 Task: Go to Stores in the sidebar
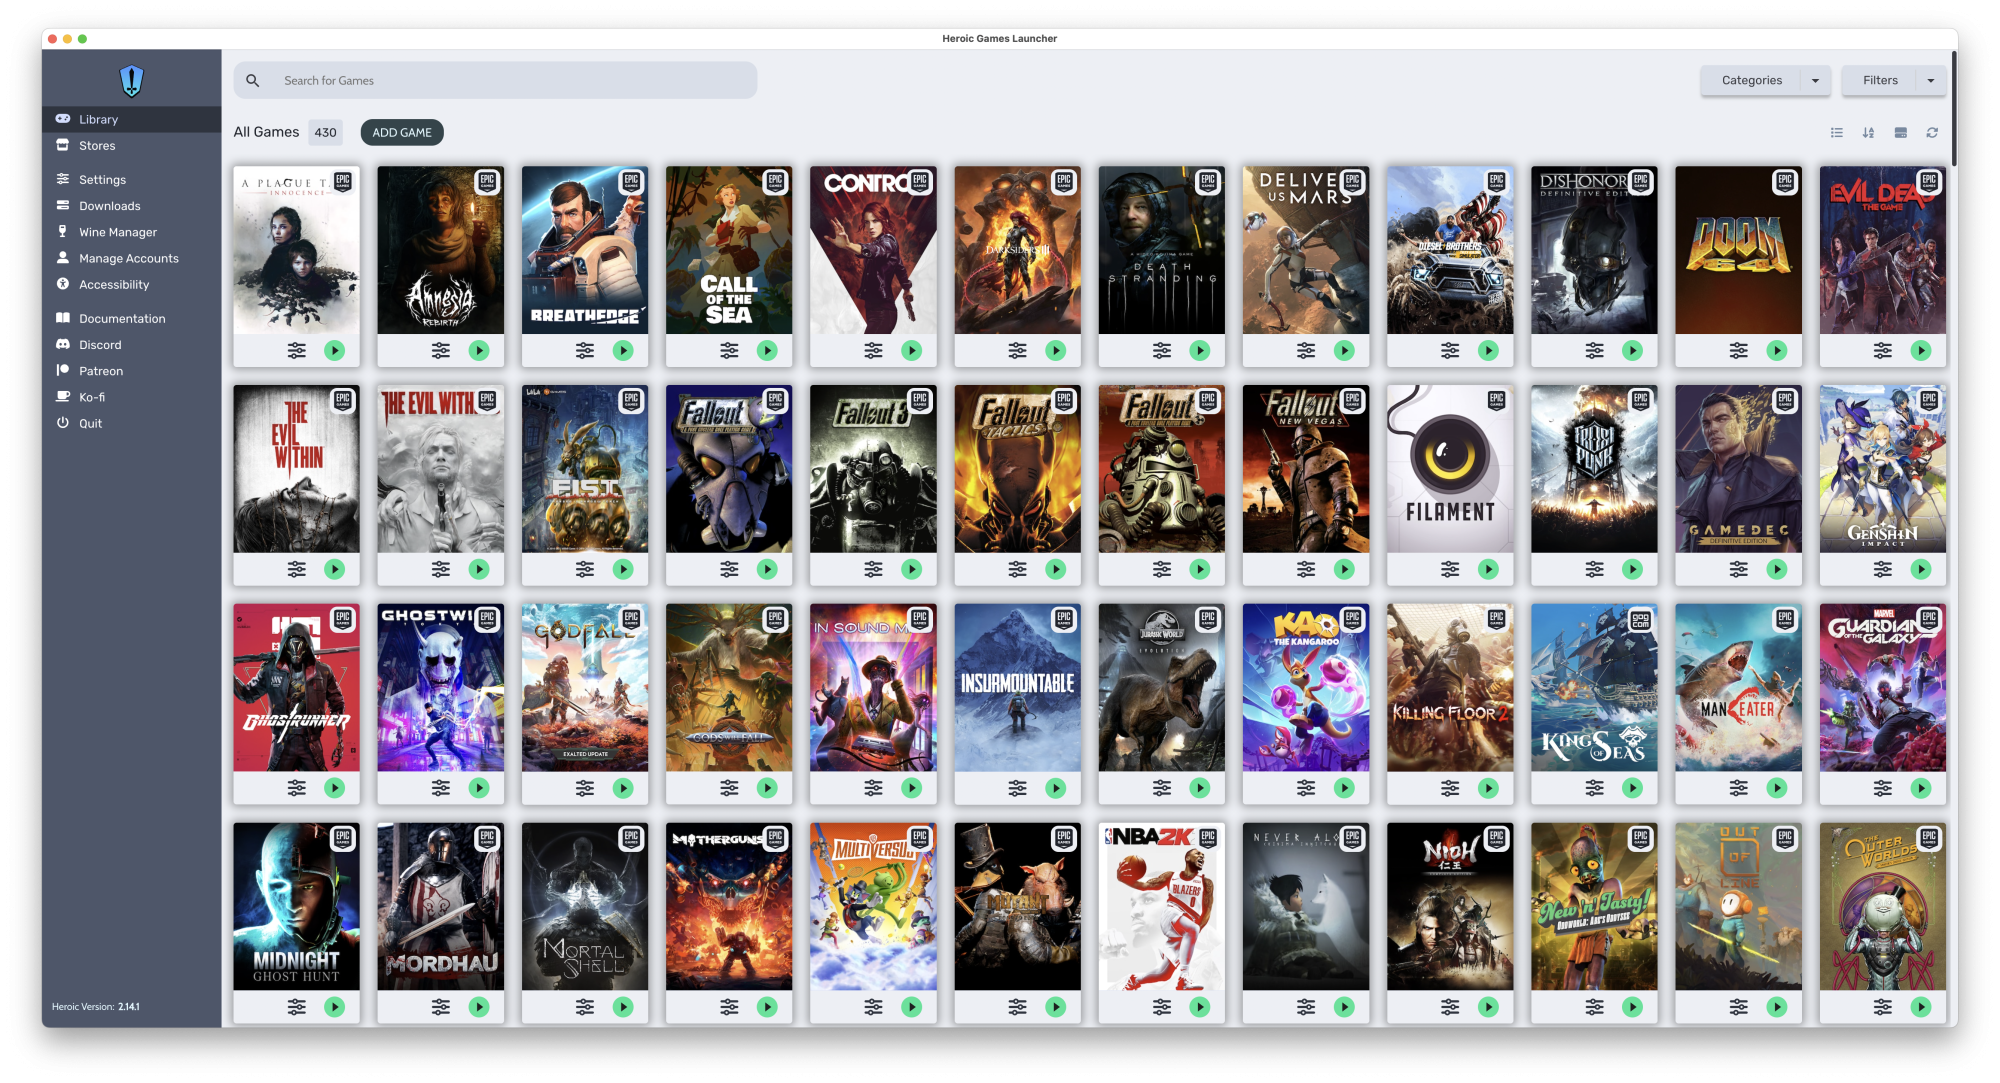click(97, 146)
